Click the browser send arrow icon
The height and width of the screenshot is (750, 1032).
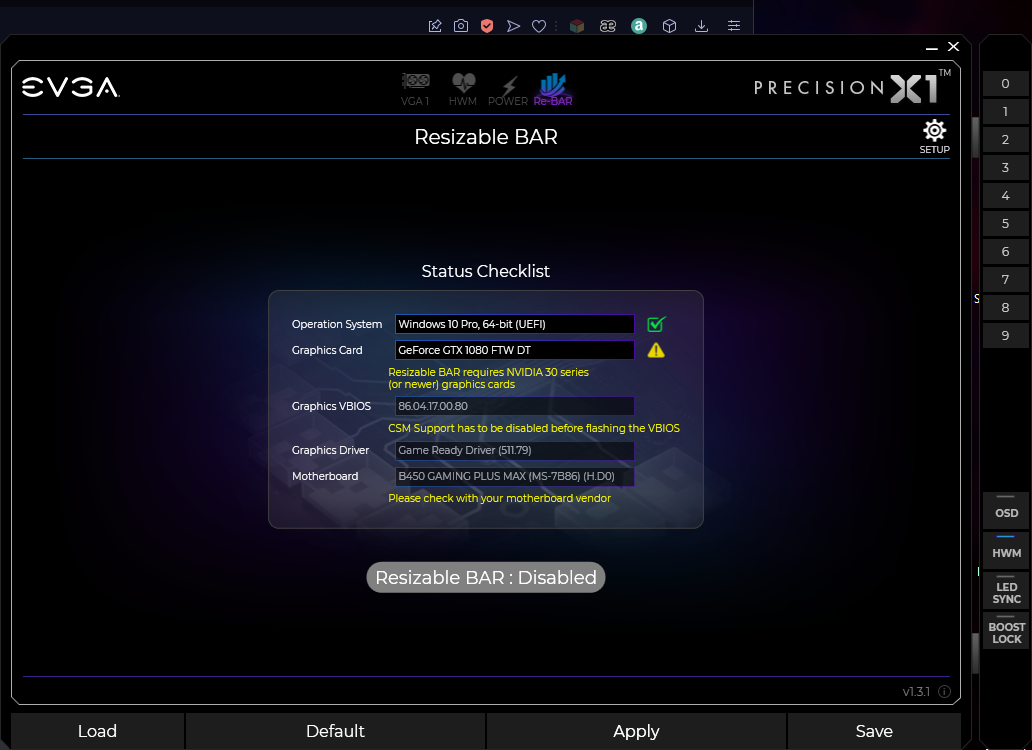513,26
